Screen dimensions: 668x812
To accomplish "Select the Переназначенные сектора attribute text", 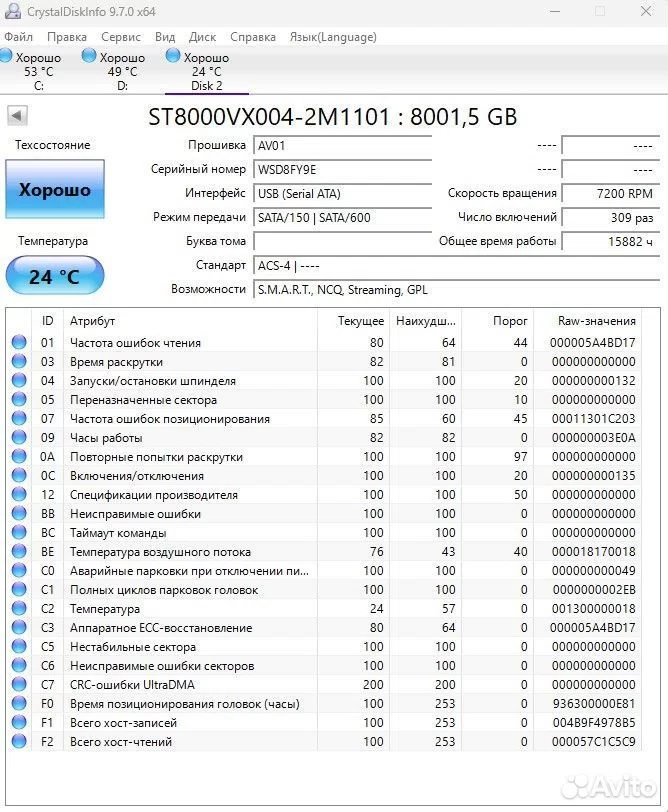I will click(x=143, y=400).
